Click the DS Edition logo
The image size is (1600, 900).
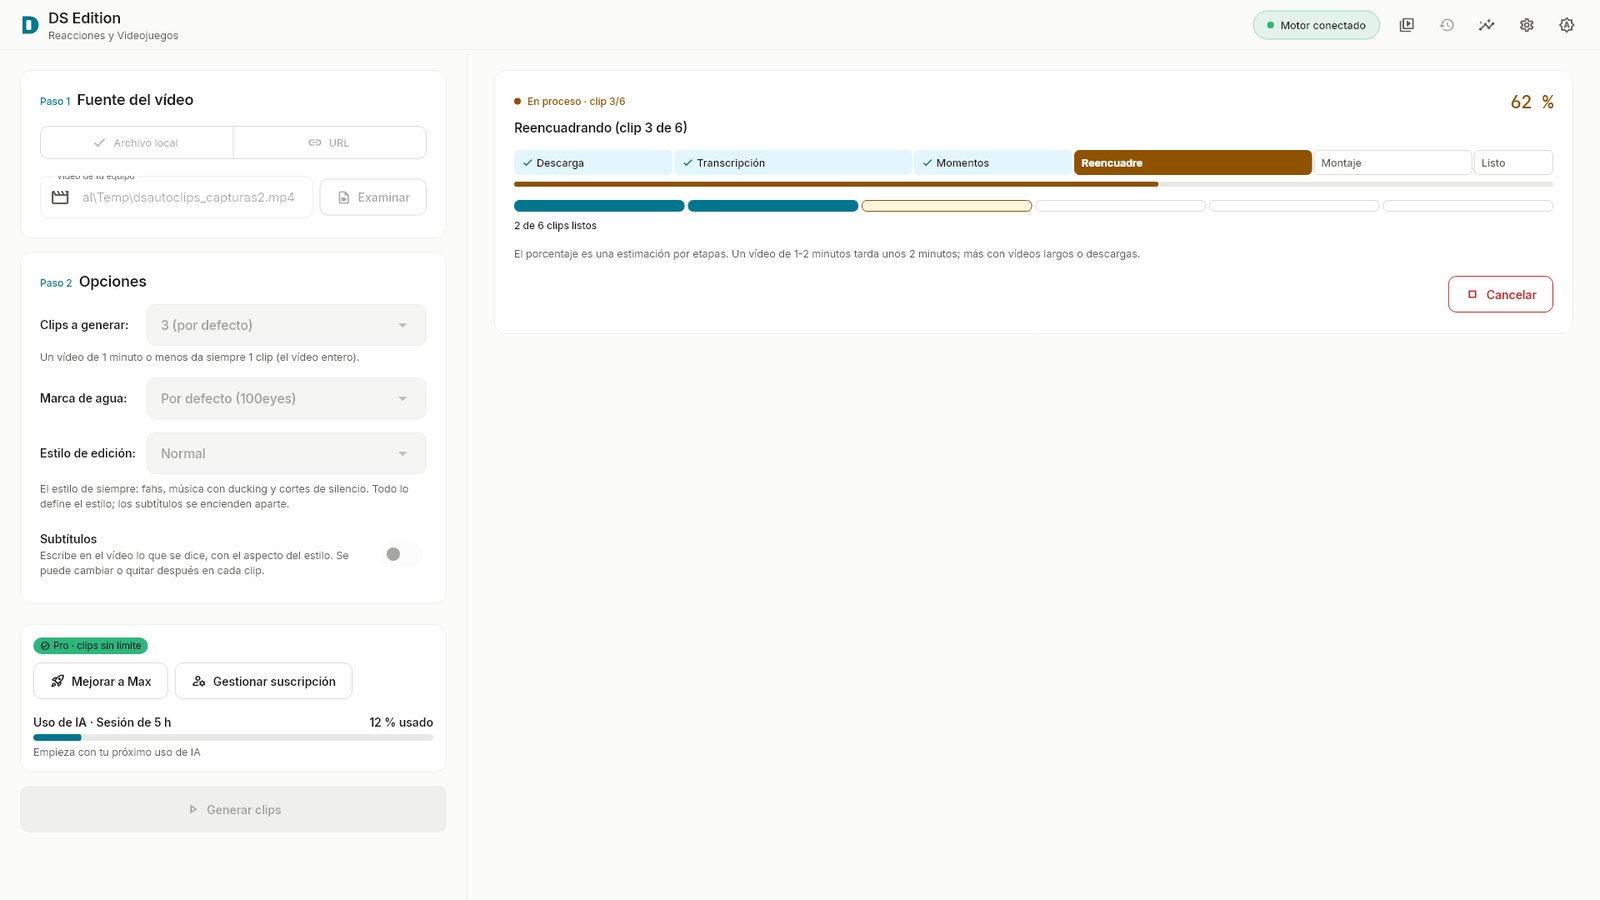pos(30,25)
